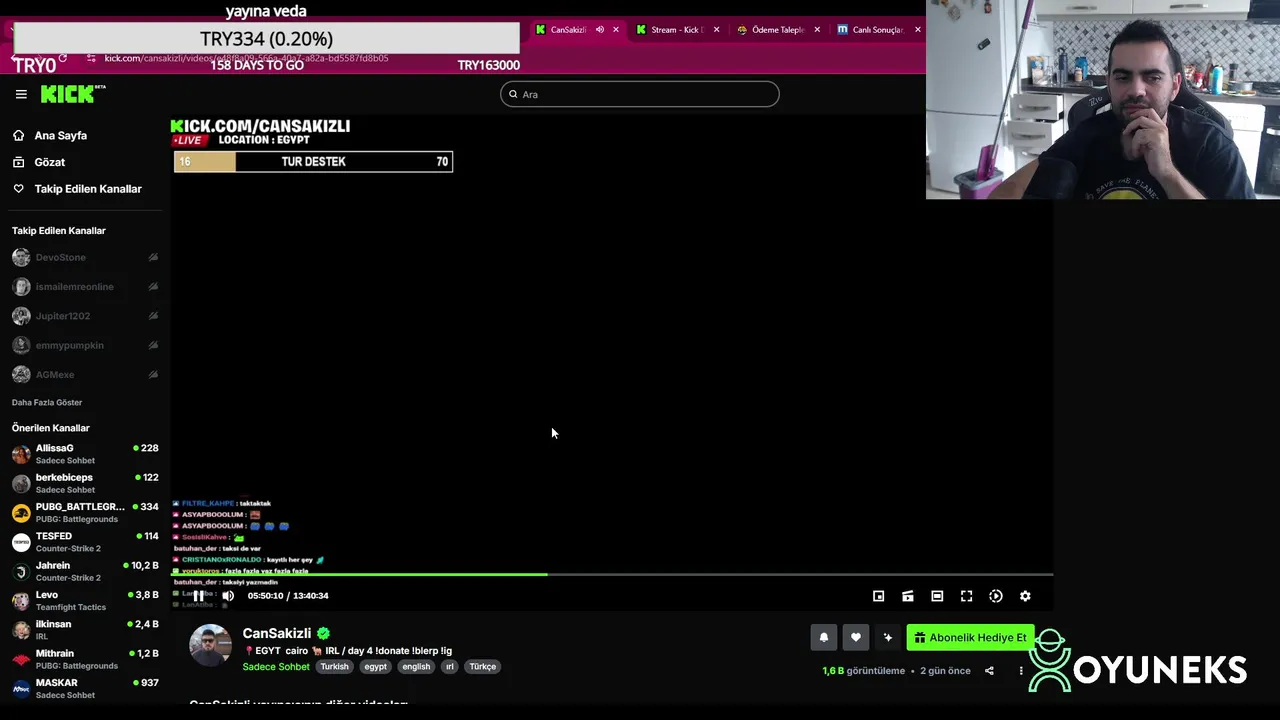Open TESFED recommended channel
The height and width of the screenshot is (720, 1280).
pyautogui.click(x=85, y=542)
